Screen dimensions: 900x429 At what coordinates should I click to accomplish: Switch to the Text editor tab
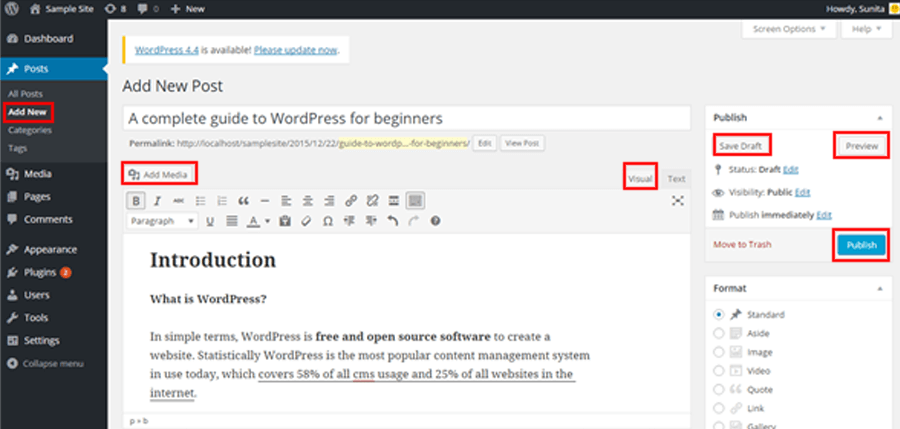click(x=677, y=179)
